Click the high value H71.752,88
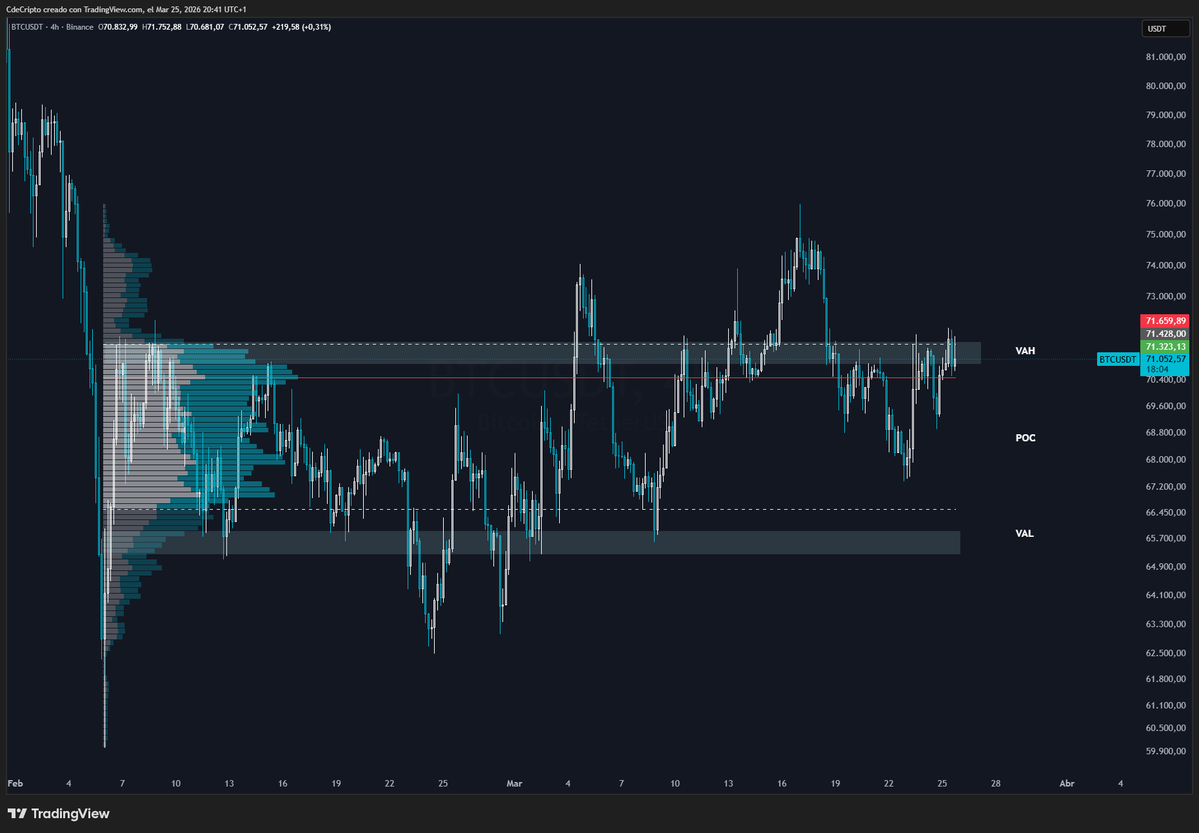The width and height of the screenshot is (1199, 833). [161, 27]
